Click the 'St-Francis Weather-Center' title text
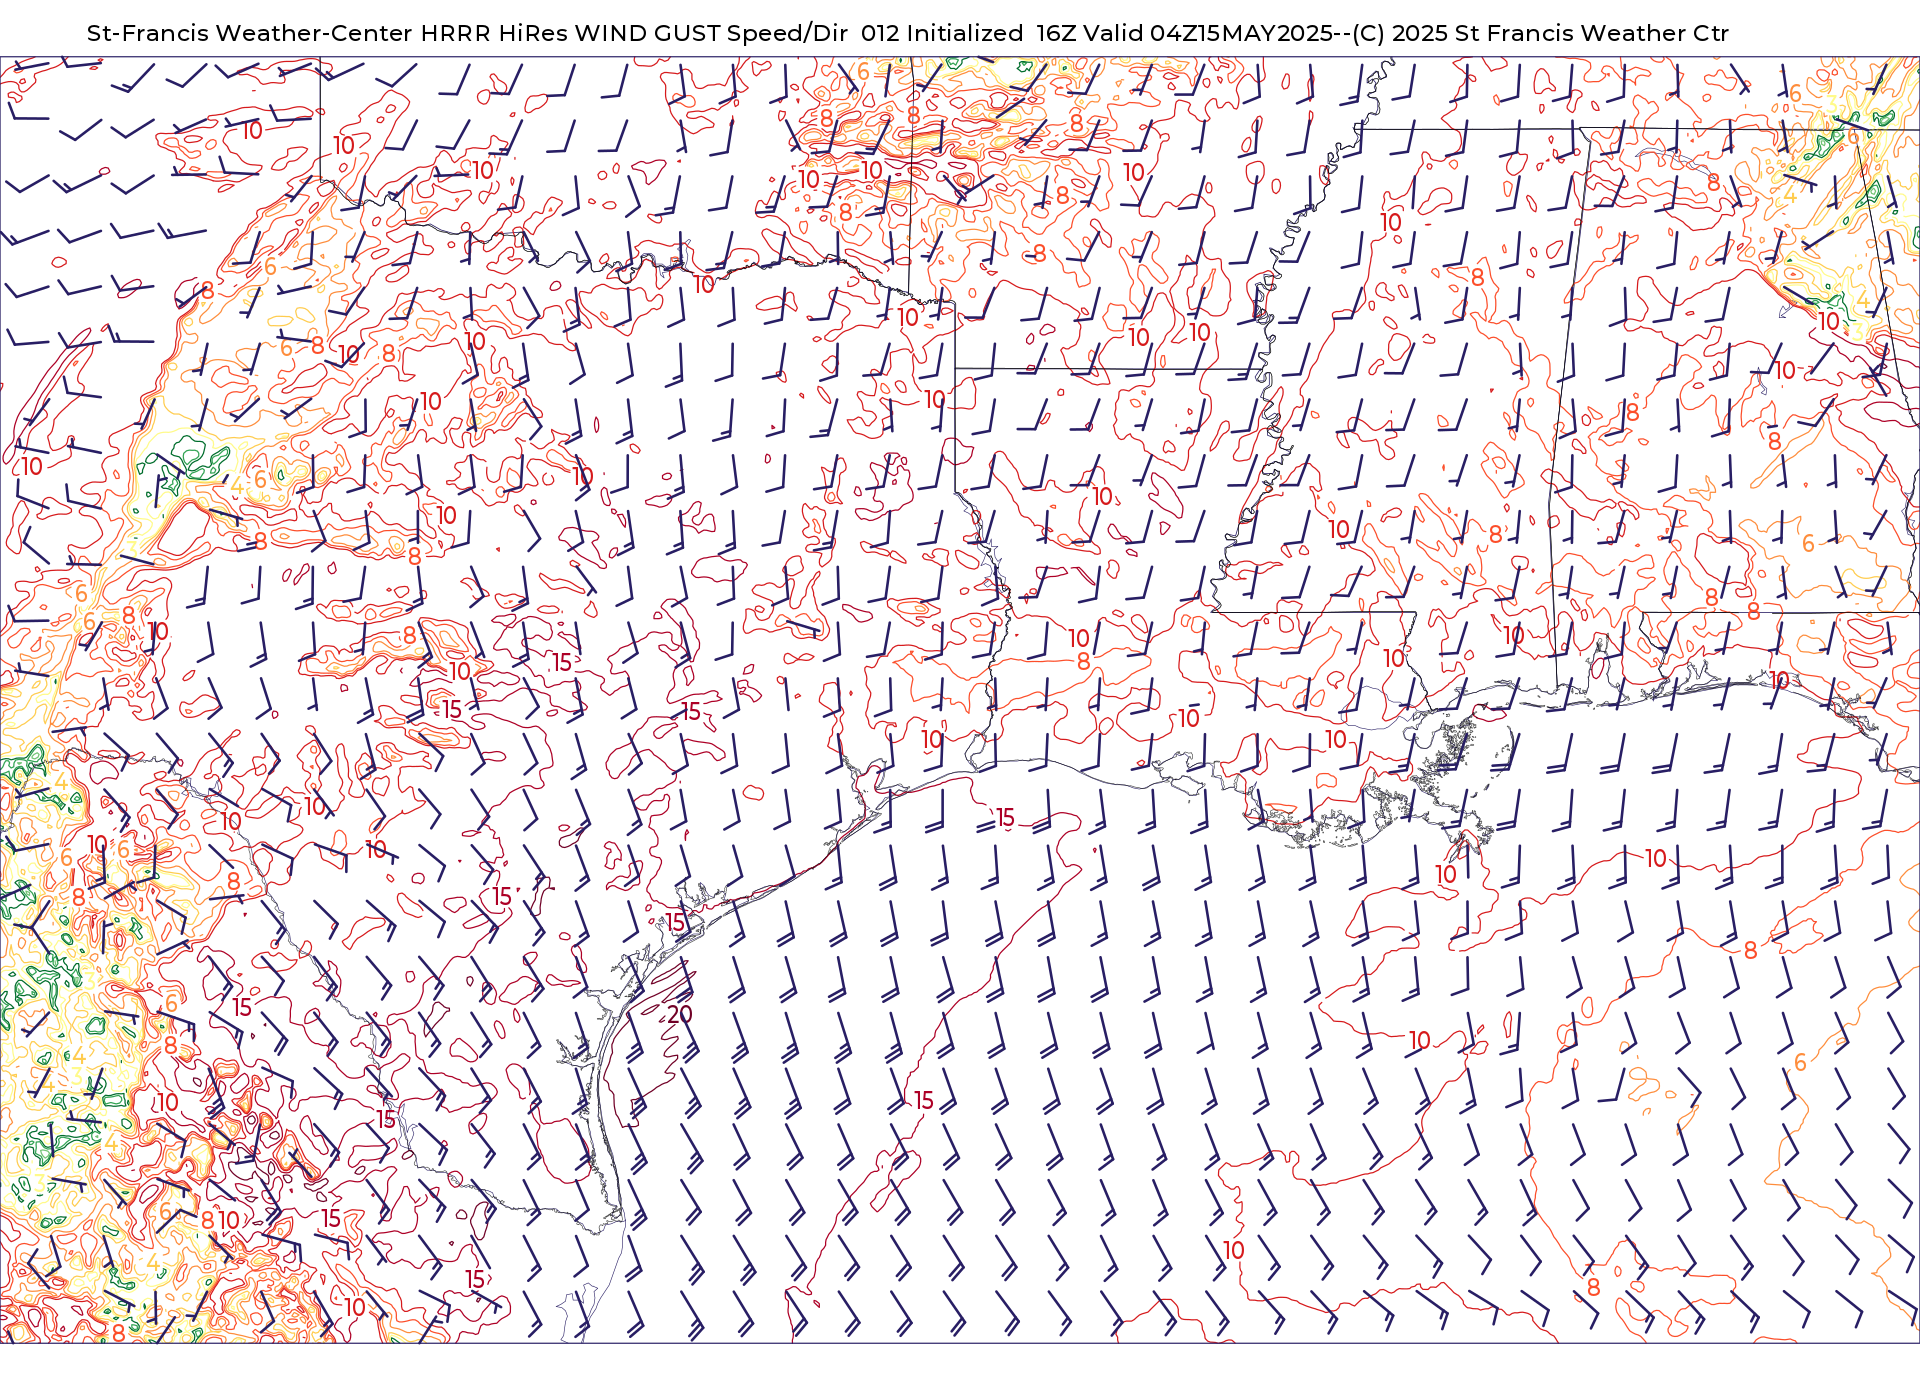The image size is (1920, 1400). point(250,33)
